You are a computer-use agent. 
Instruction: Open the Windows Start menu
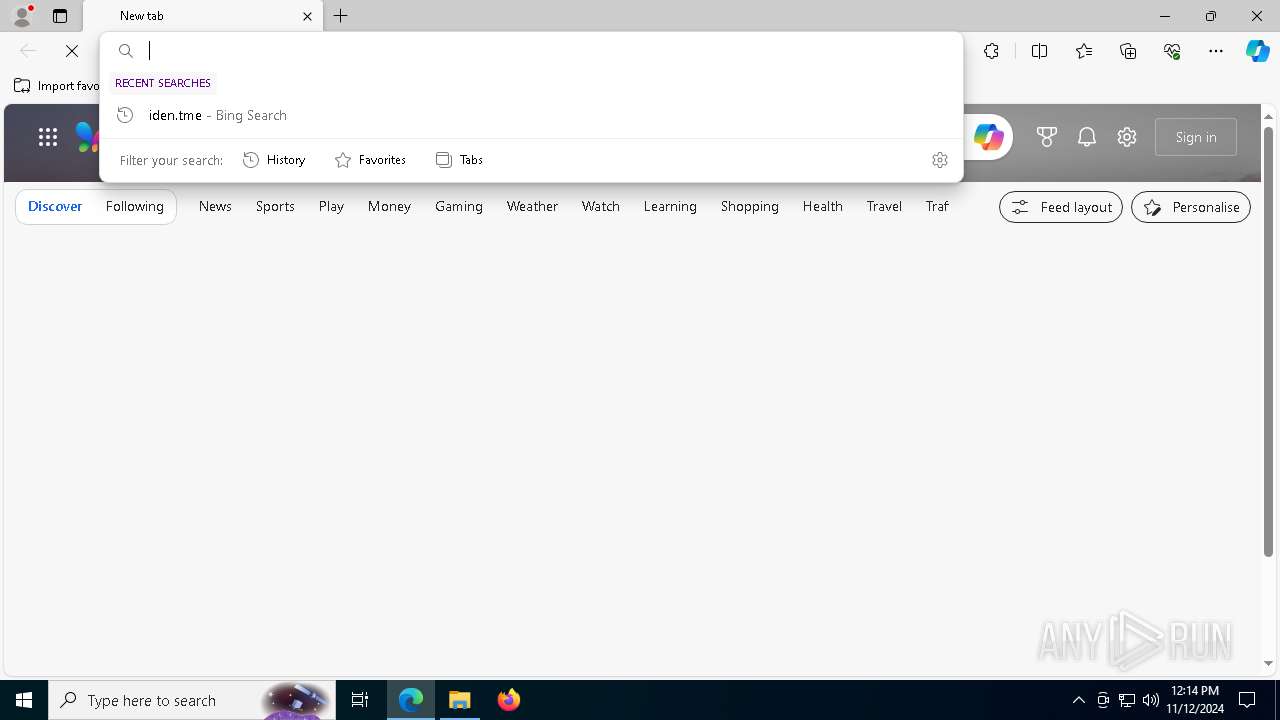(24, 700)
